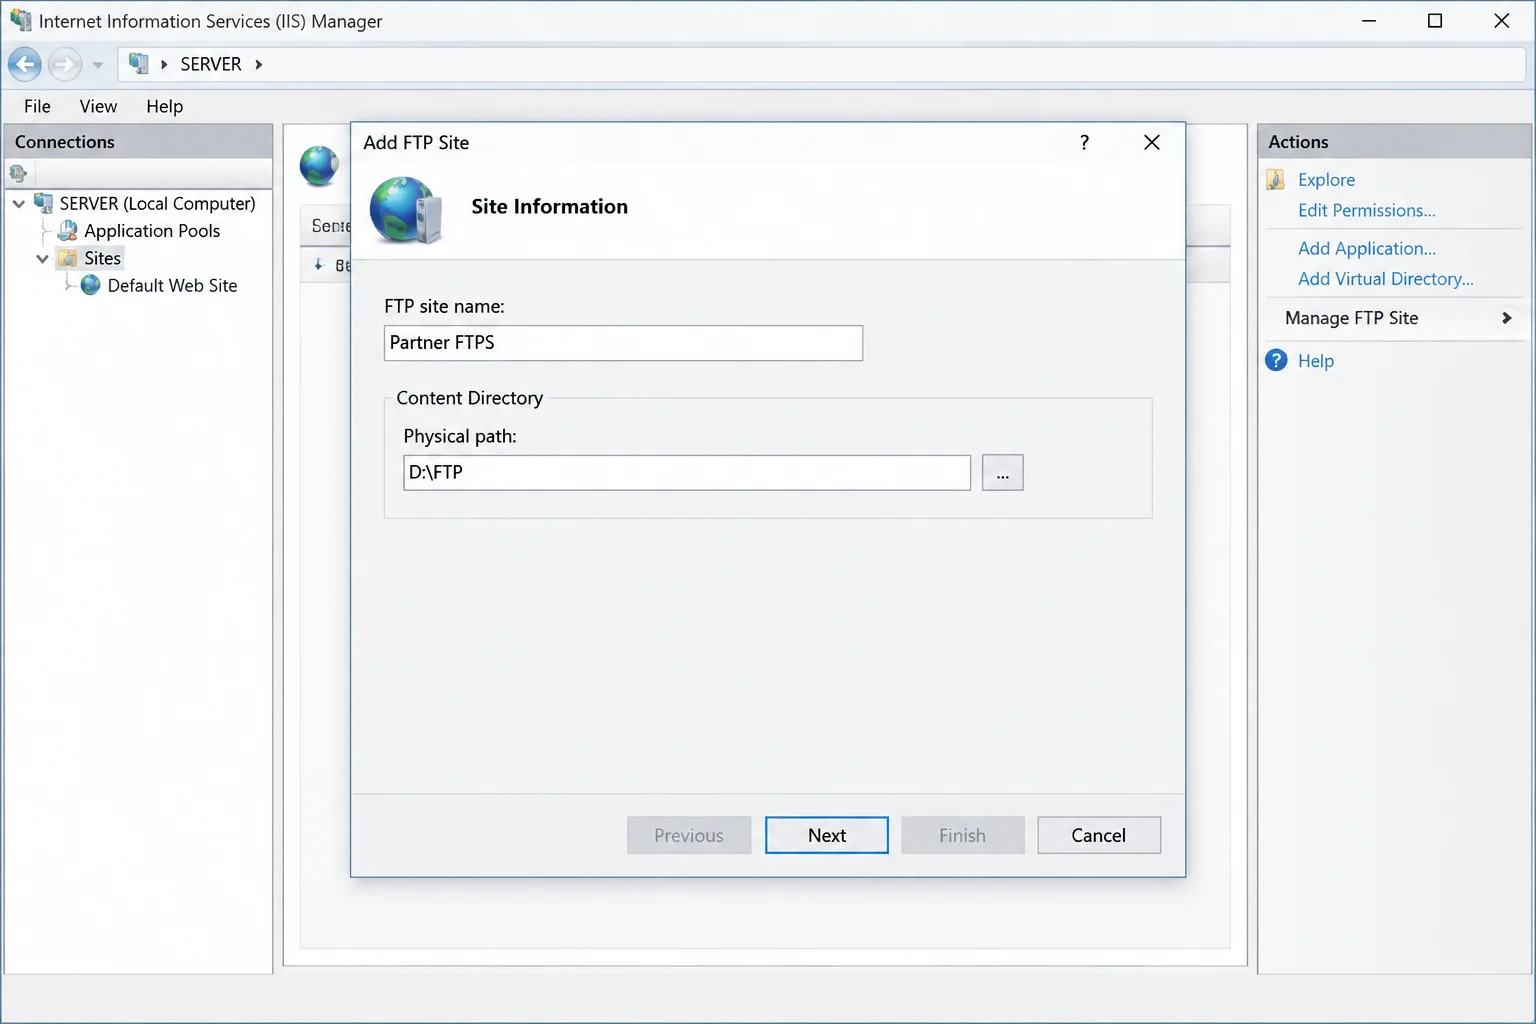Viewport: 1536px width, 1024px height.
Task: Collapse the SERVER (Local Computer) node
Action: pyautogui.click(x=18, y=204)
